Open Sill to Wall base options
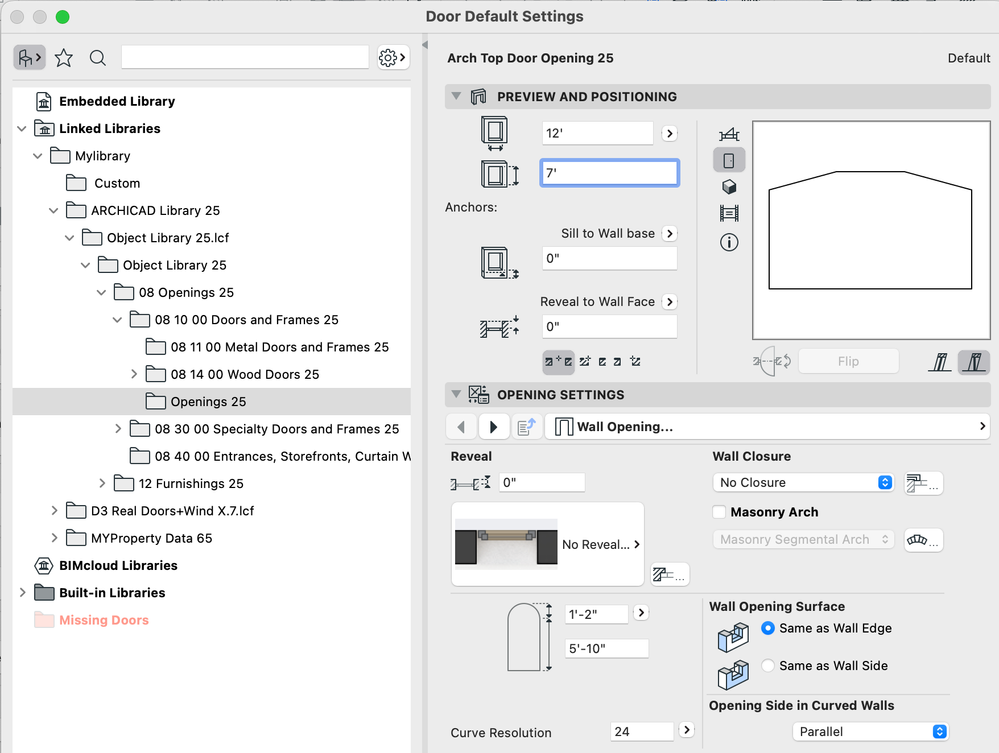This screenshot has height=753, width=999. [x=669, y=233]
